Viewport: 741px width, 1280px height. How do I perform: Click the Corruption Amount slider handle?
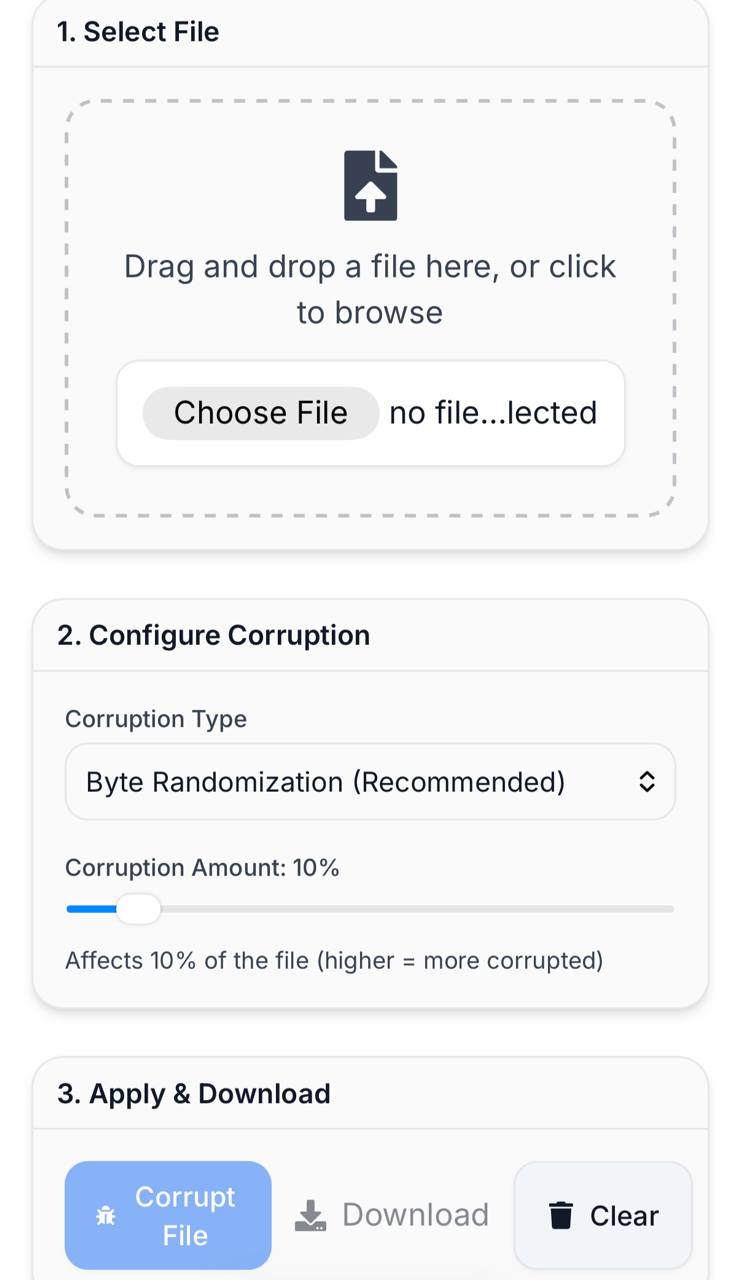[x=138, y=909]
